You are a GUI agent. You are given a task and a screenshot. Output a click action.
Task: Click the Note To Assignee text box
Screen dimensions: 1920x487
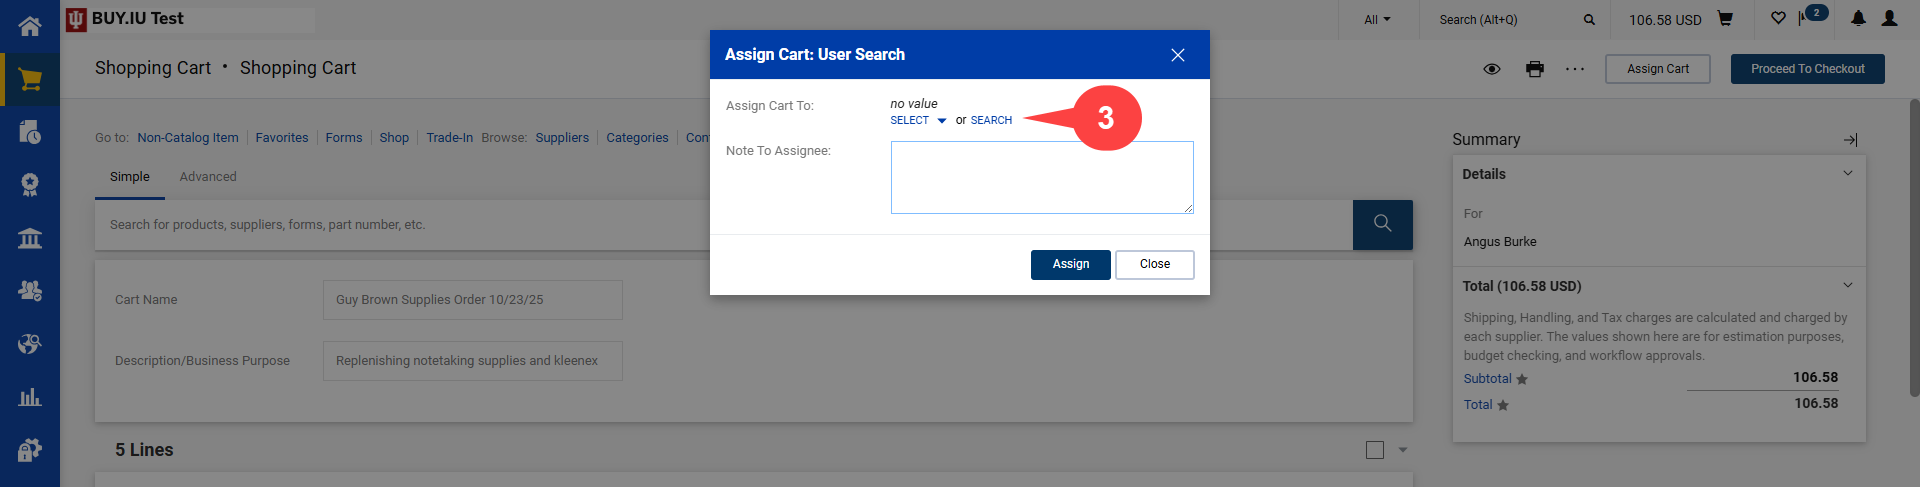coord(1041,177)
